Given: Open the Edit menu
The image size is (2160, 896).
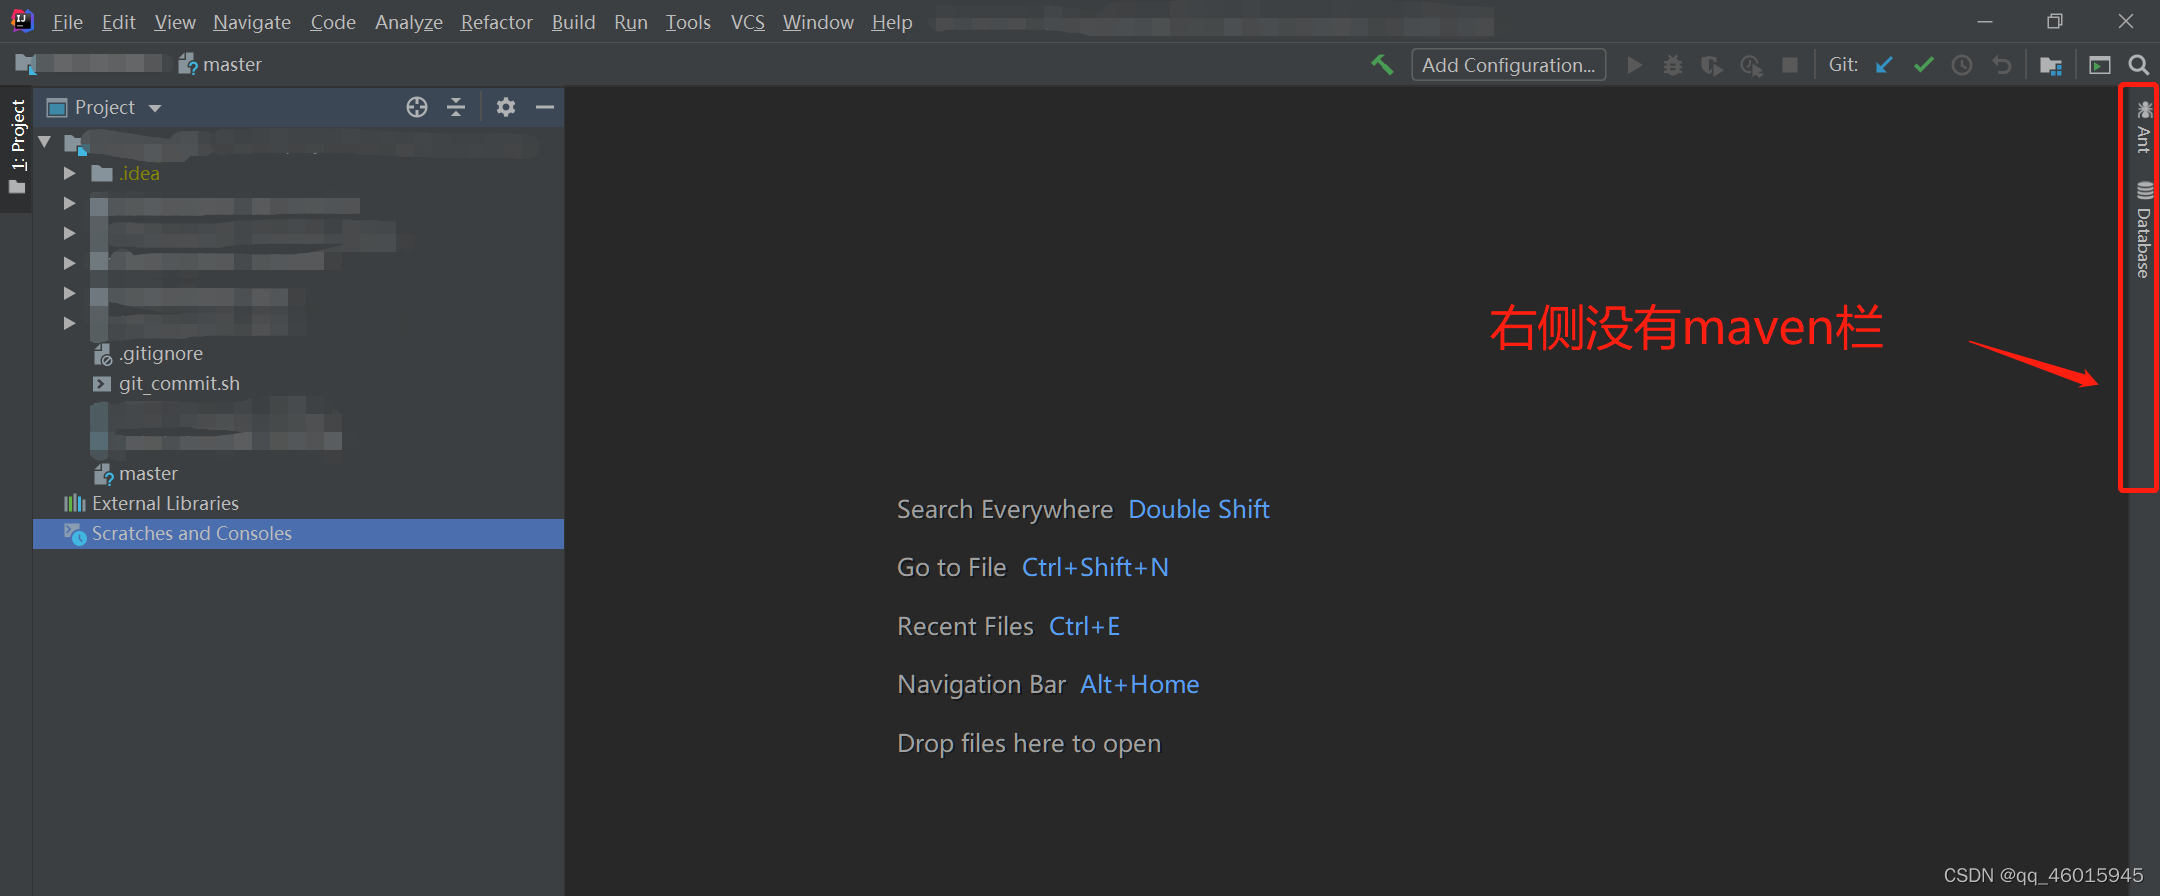Looking at the screenshot, I should (x=118, y=22).
